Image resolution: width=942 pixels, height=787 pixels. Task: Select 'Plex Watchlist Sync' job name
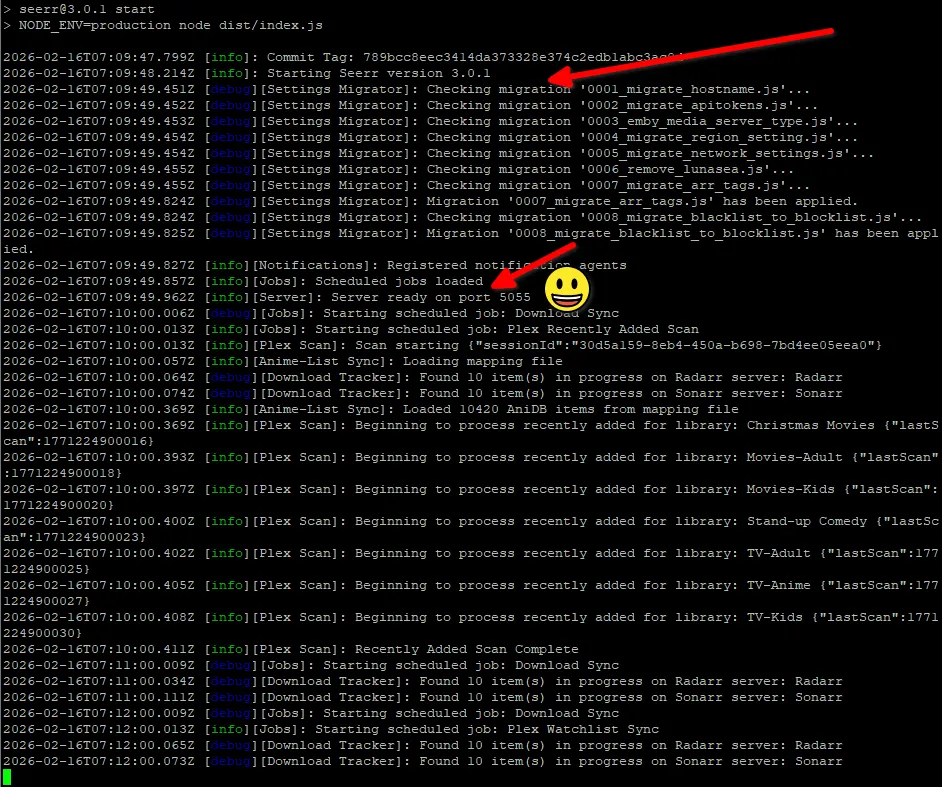click(x=583, y=729)
